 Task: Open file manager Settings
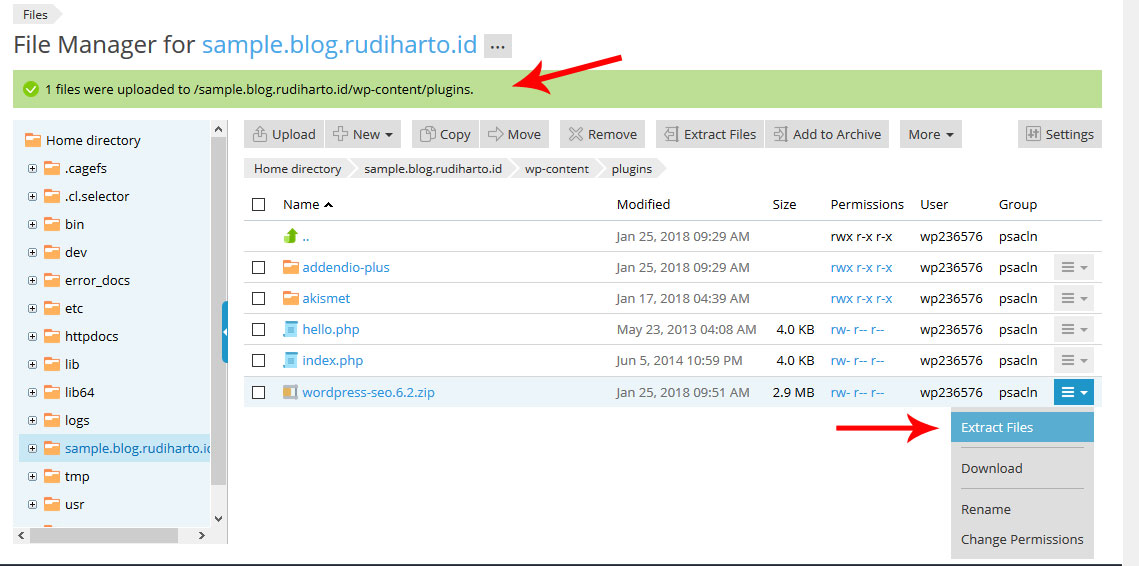[x=1060, y=134]
